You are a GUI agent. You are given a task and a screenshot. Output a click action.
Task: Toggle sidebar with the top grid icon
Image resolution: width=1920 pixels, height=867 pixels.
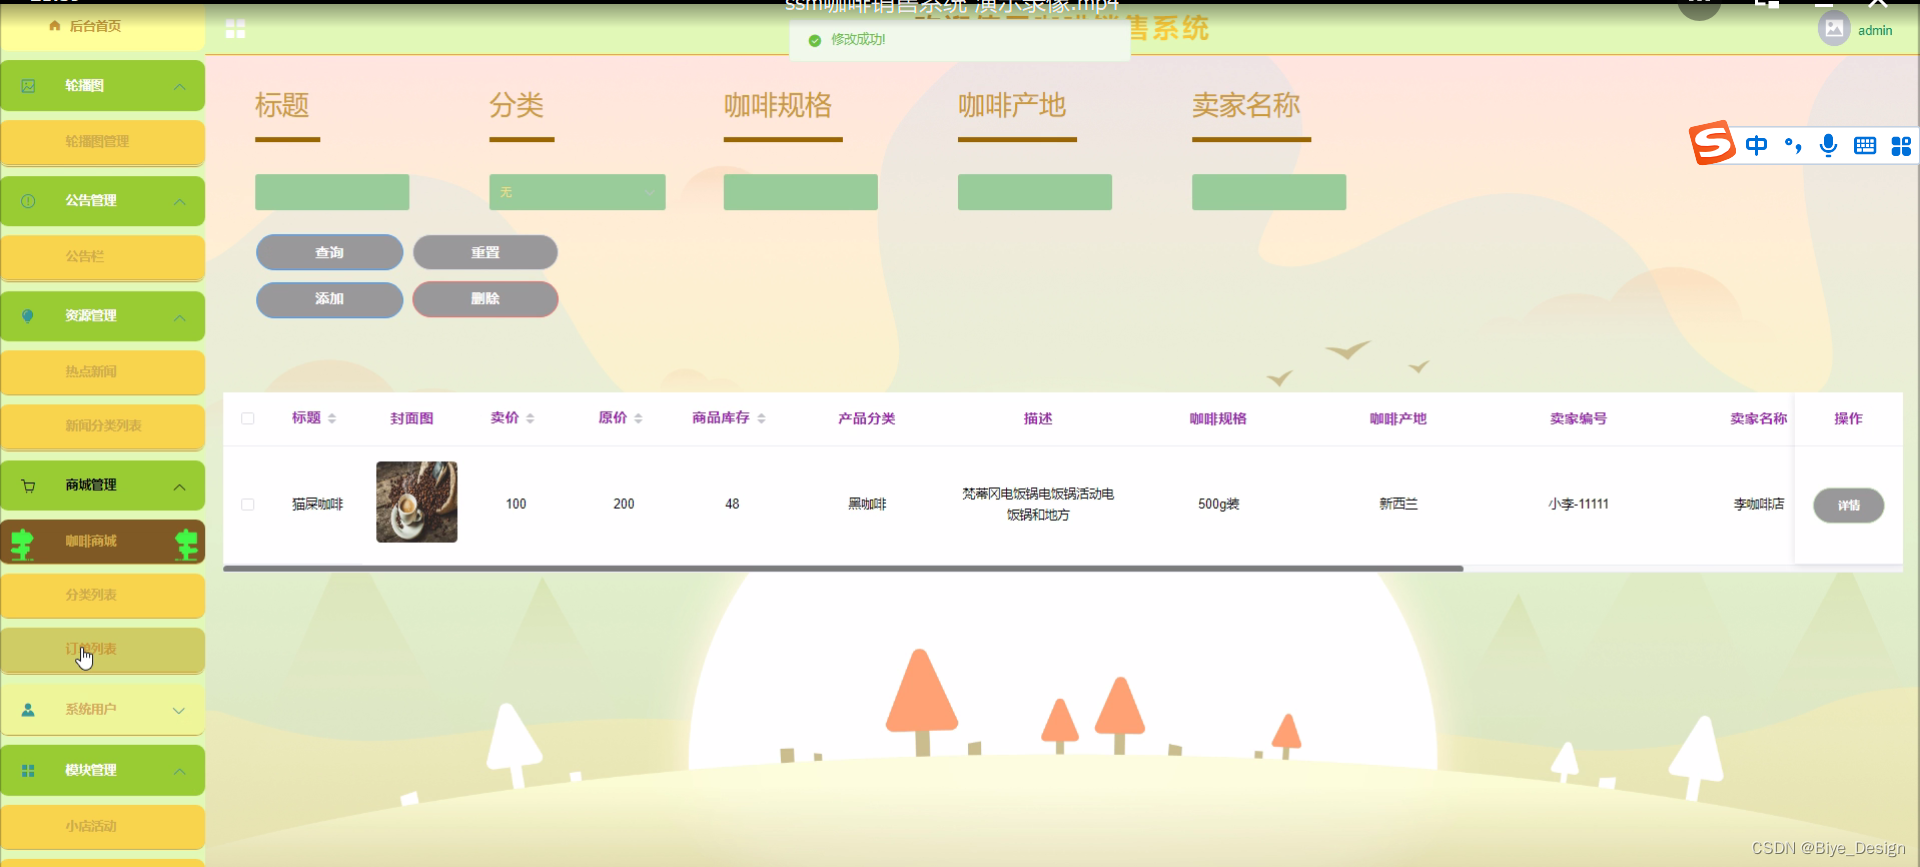pyautogui.click(x=236, y=29)
